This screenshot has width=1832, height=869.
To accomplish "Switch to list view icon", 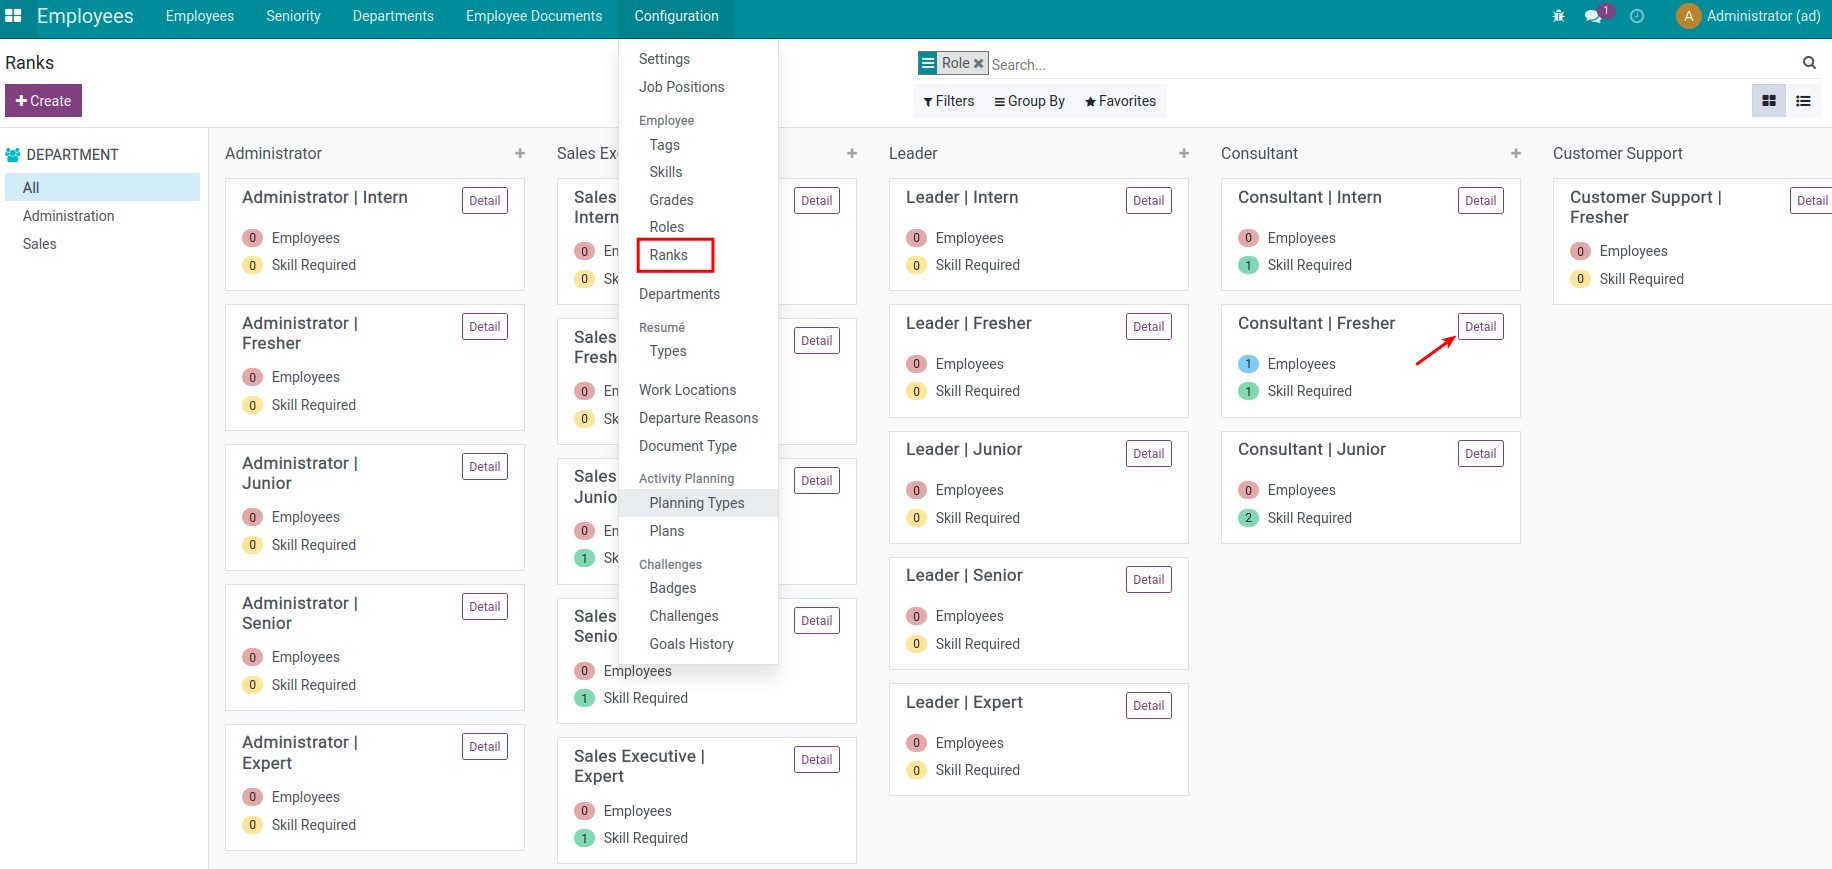I will pos(1803,101).
